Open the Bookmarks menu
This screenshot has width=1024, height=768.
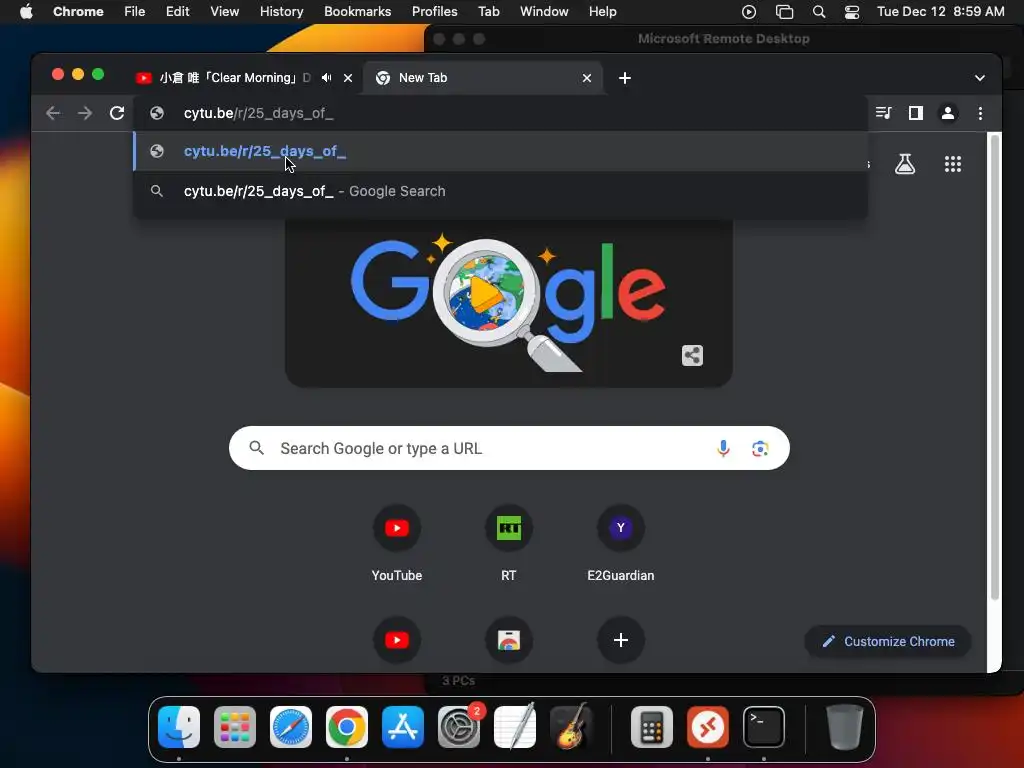pos(357,12)
